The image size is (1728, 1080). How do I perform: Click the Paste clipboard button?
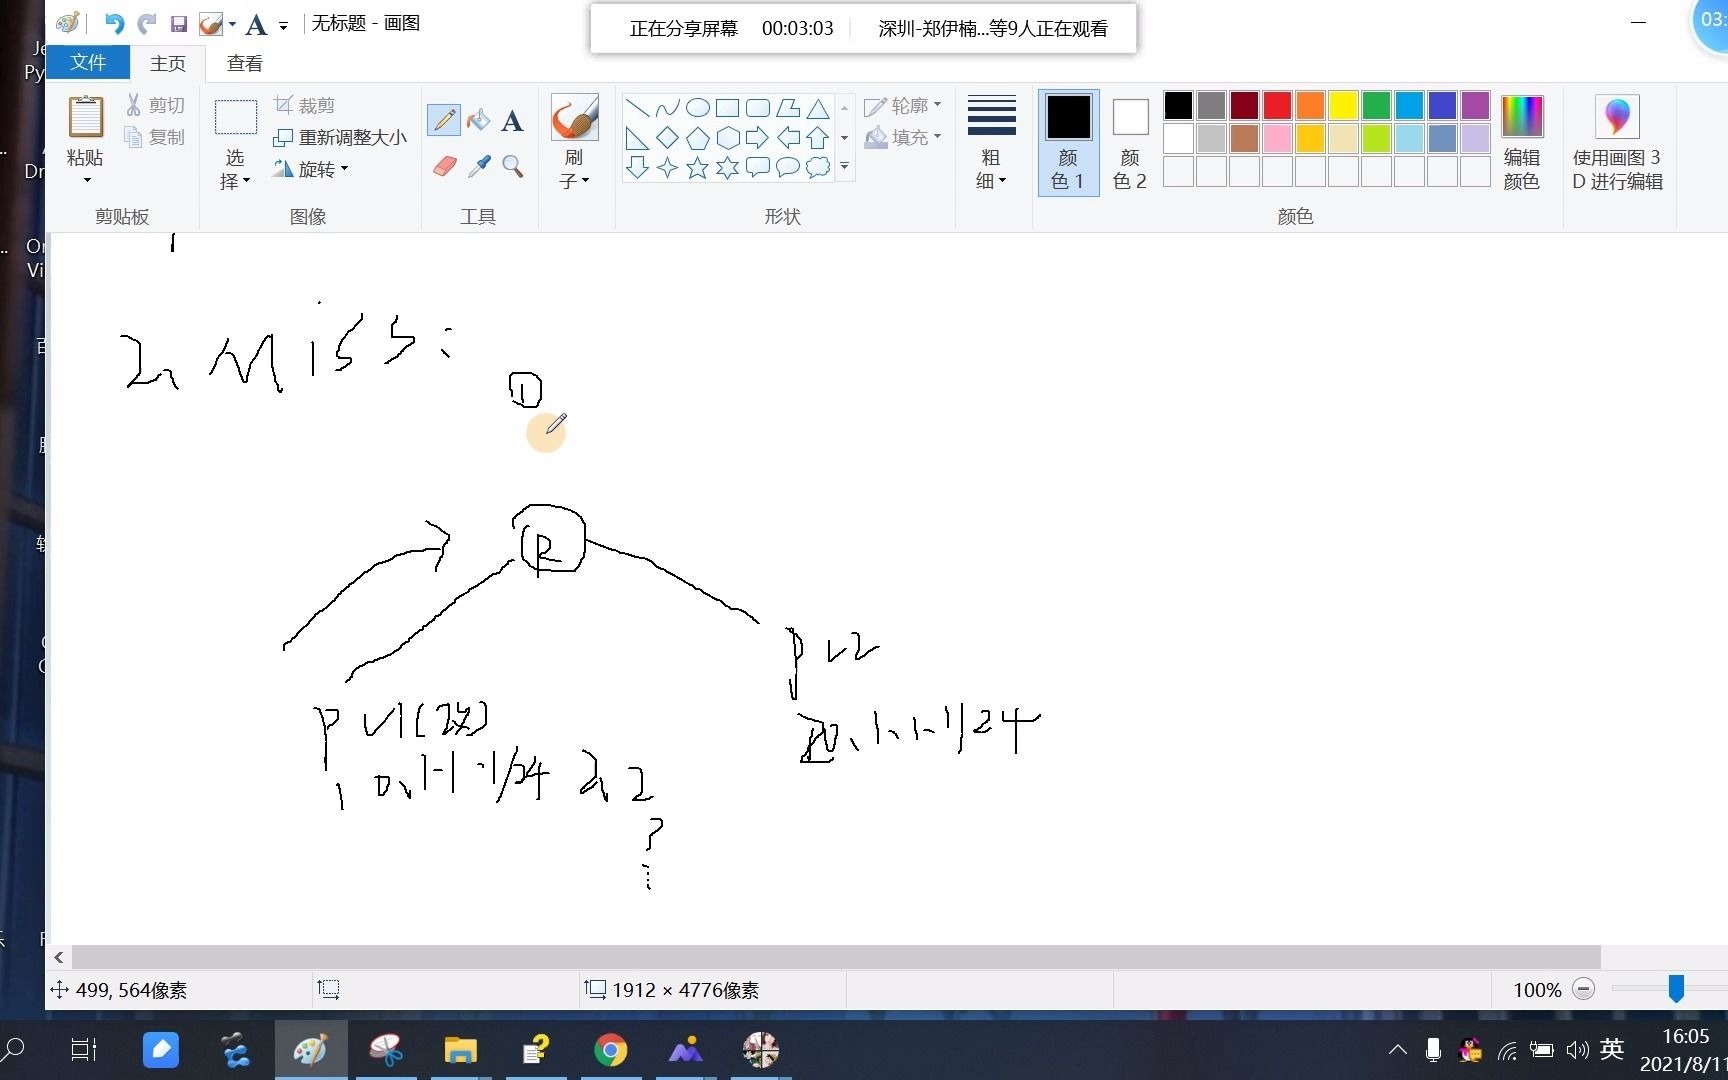click(x=86, y=117)
